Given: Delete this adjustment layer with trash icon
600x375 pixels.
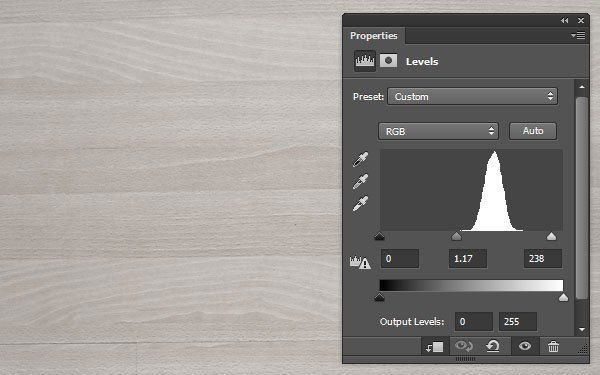Looking at the screenshot, I should pyautogui.click(x=553, y=347).
